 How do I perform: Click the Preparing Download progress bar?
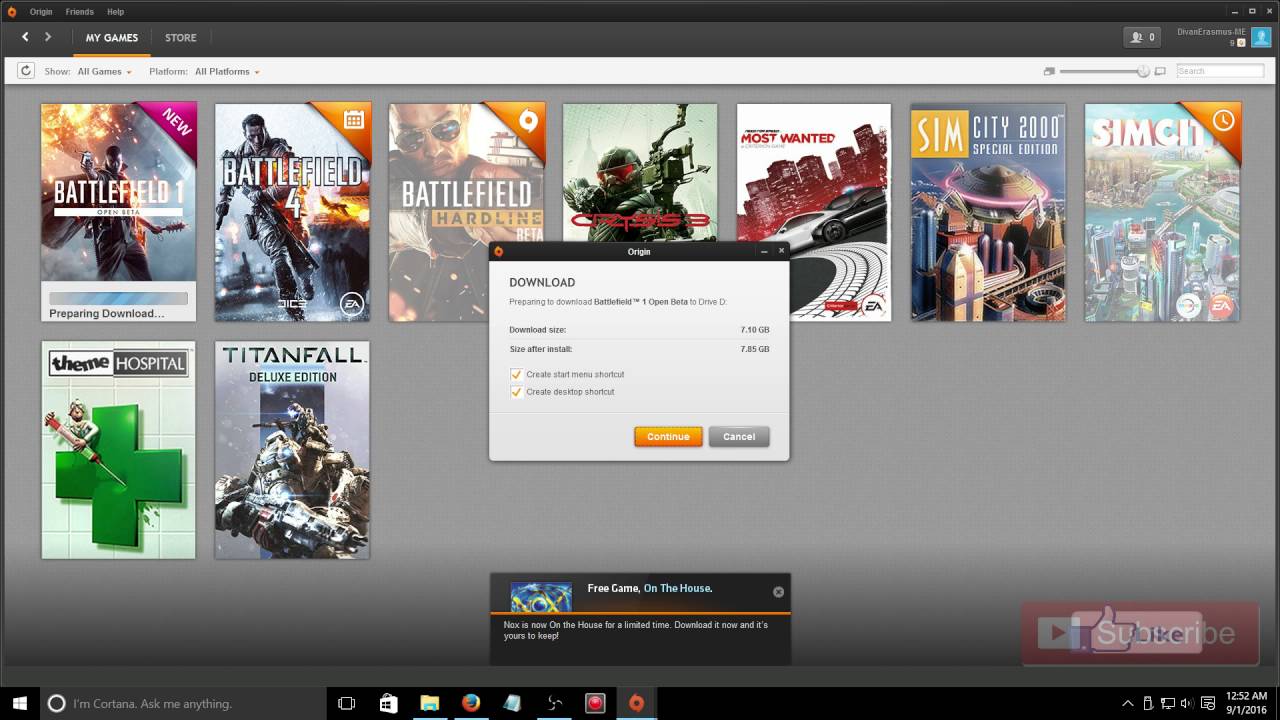coord(118,298)
